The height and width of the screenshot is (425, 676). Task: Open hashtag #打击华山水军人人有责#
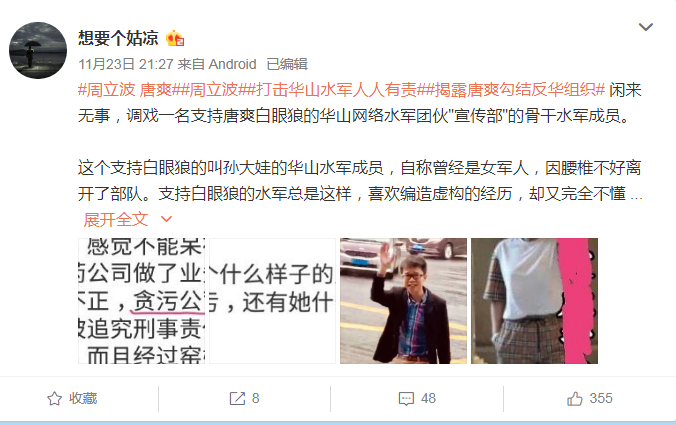pyautogui.click(x=332, y=90)
